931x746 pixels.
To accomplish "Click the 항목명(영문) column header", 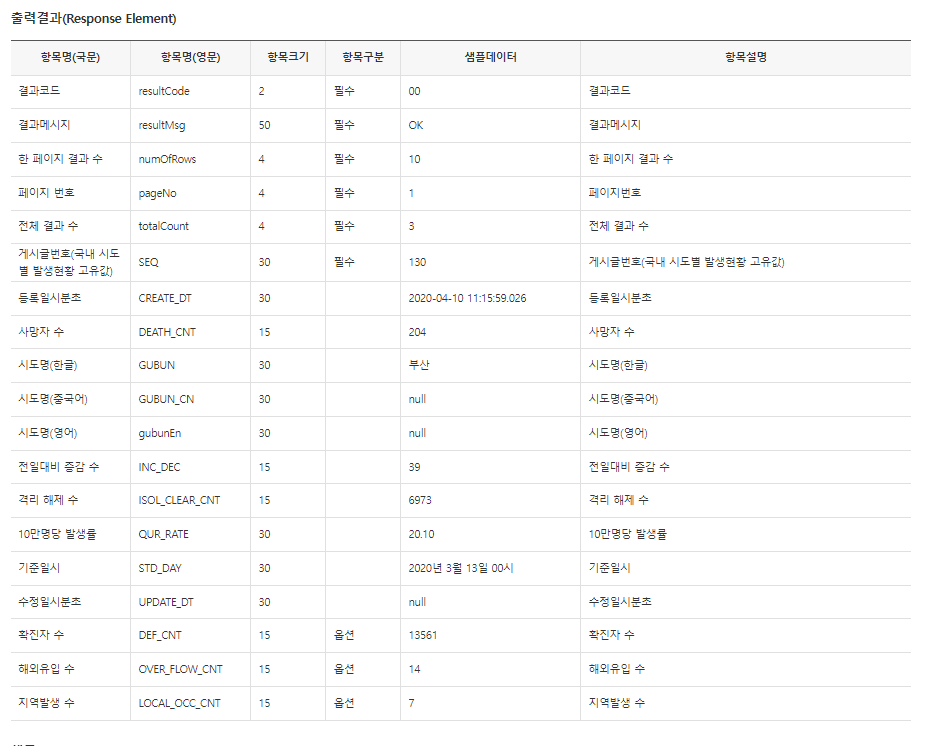I will pyautogui.click(x=191, y=57).
